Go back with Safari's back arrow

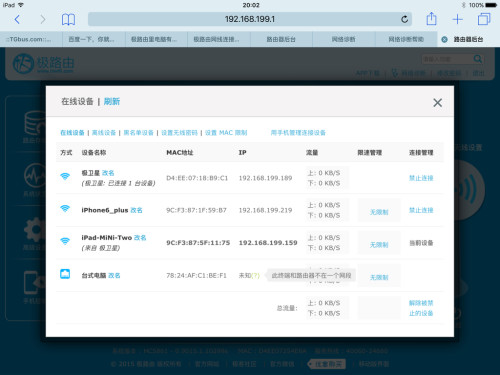(x=17, y=19)
